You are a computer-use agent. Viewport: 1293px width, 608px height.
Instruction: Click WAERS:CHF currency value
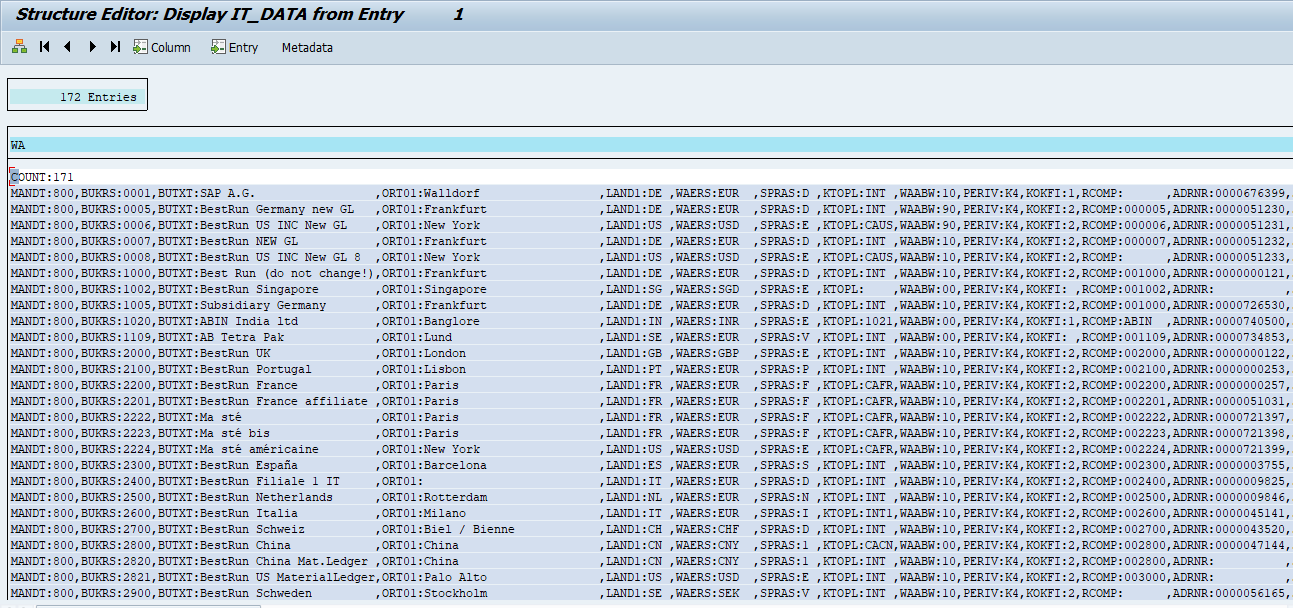pos(707,529)
